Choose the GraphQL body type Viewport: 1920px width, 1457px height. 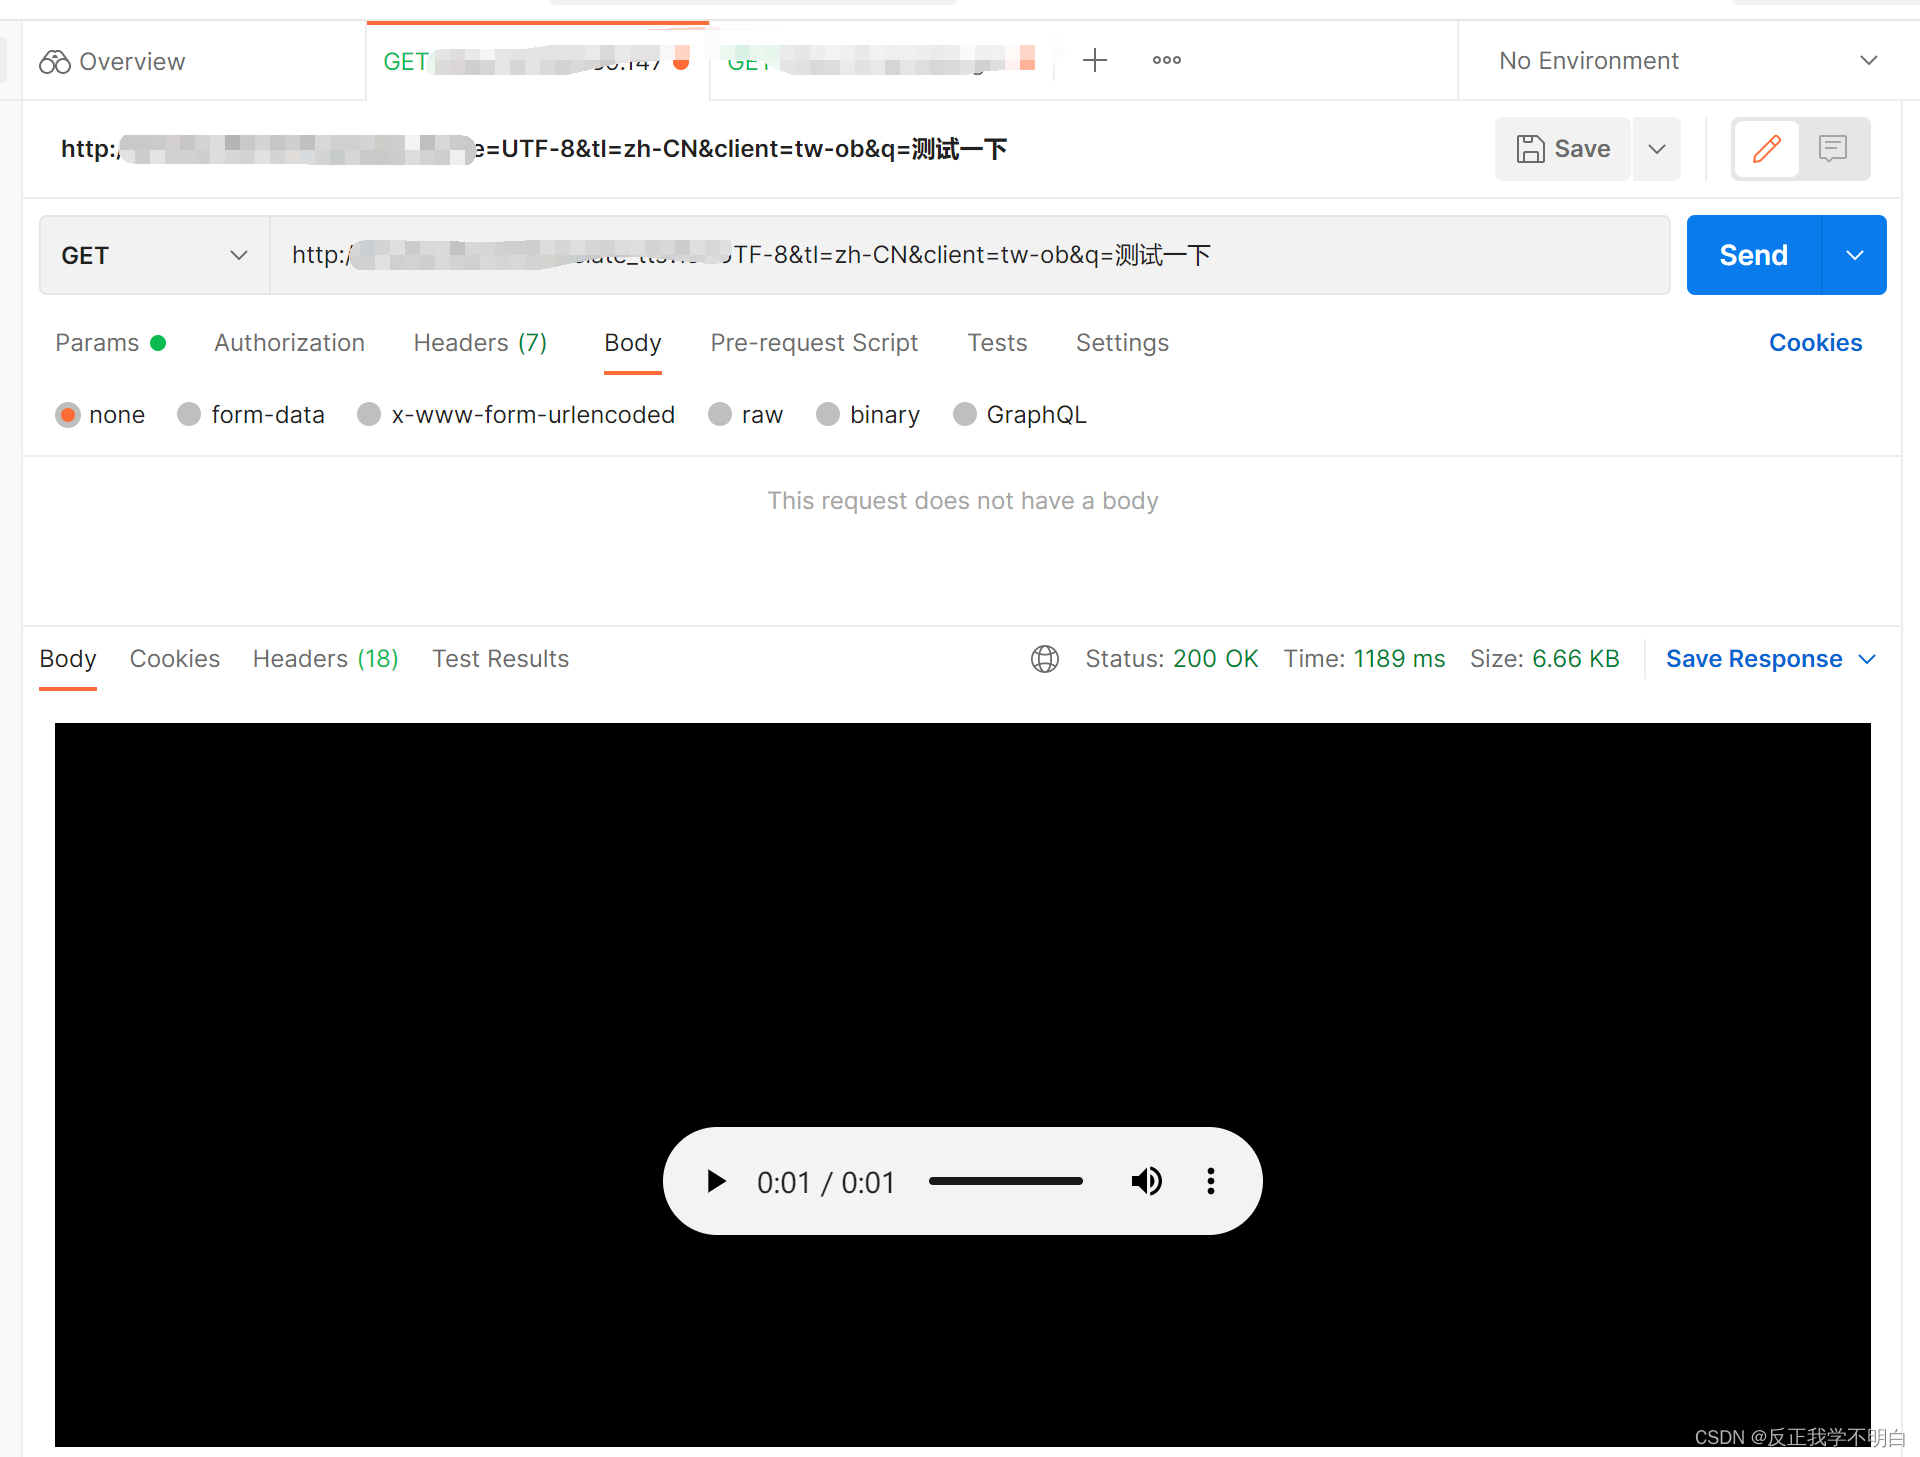point(965,414)
